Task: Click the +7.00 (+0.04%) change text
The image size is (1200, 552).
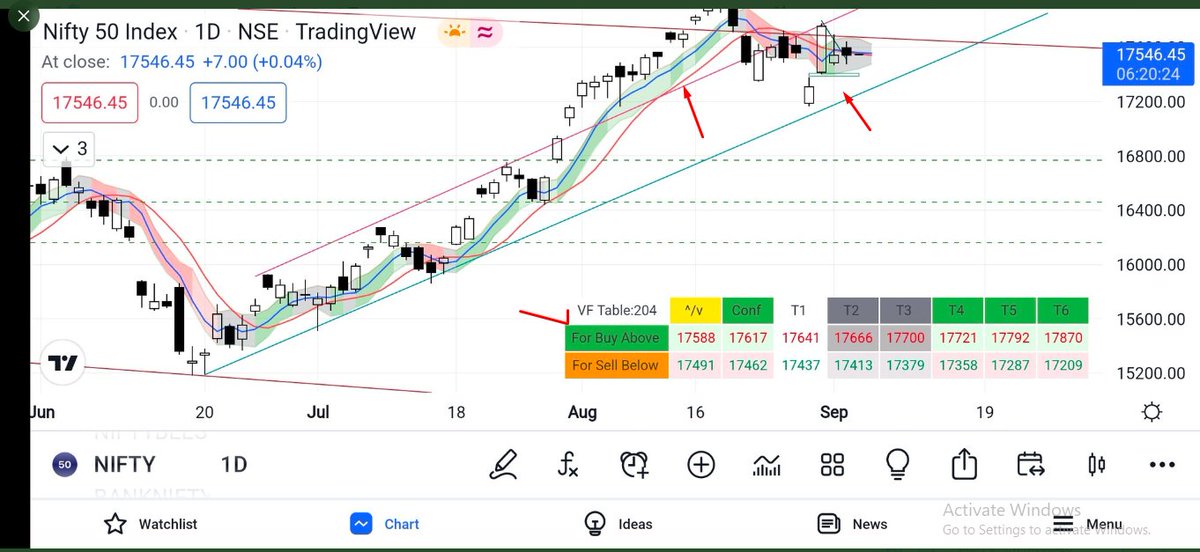Action: point(261,62)
